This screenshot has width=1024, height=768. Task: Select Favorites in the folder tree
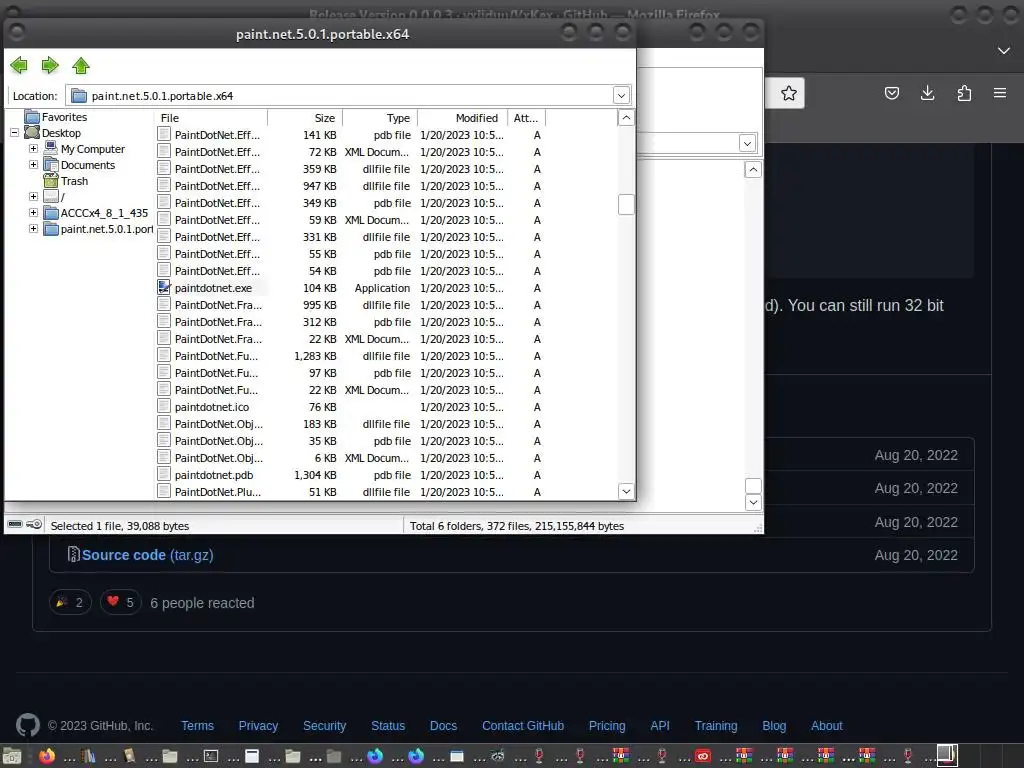click(64, 117)
